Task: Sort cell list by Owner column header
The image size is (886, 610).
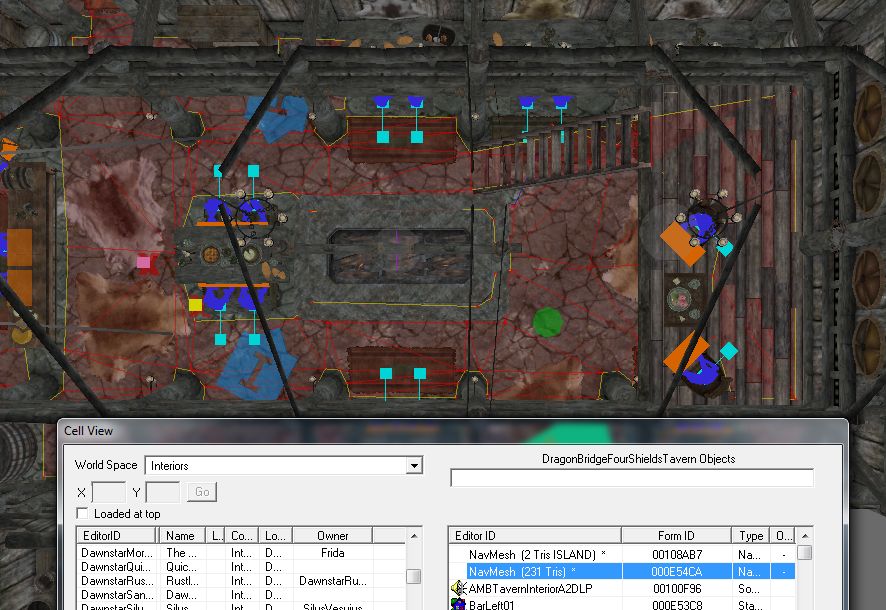Action: (332, 535)
